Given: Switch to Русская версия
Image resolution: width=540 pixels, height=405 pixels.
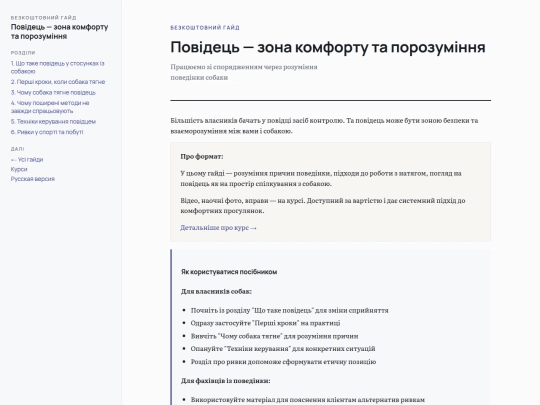Looking at the screenshot, I should [x=33, y=179].
